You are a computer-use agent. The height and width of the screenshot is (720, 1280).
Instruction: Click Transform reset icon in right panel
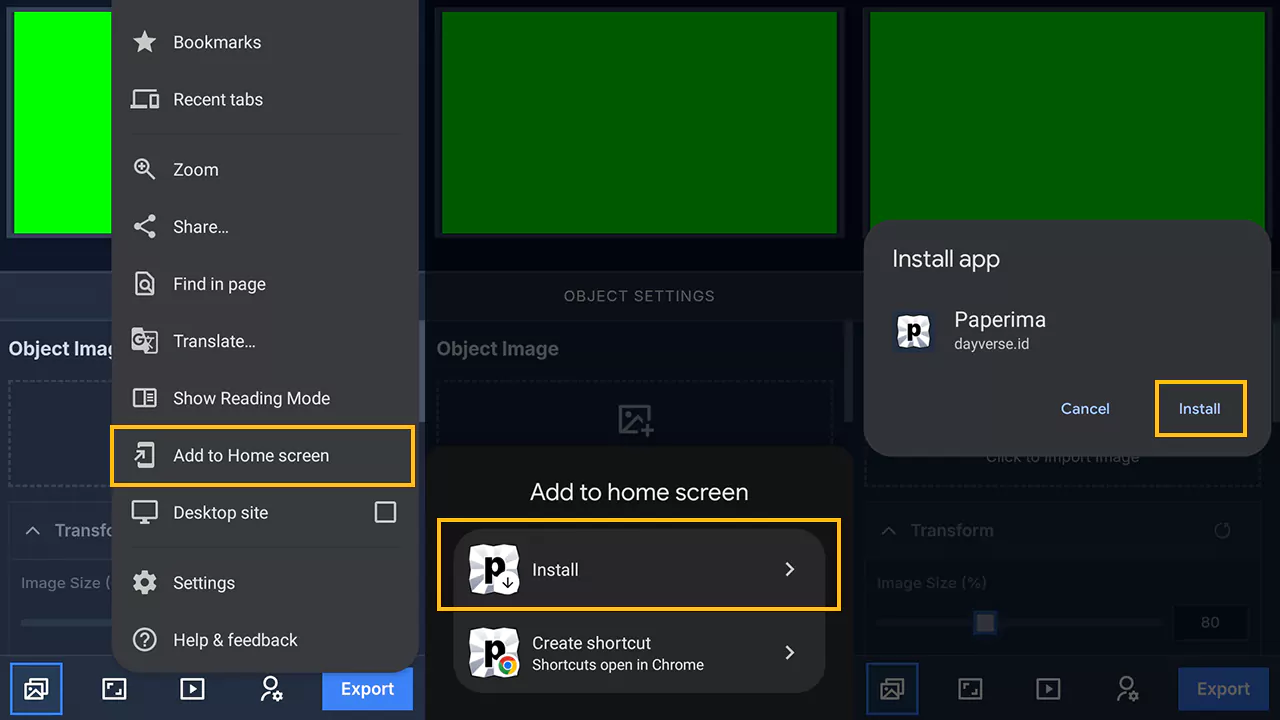(1222, 530)
